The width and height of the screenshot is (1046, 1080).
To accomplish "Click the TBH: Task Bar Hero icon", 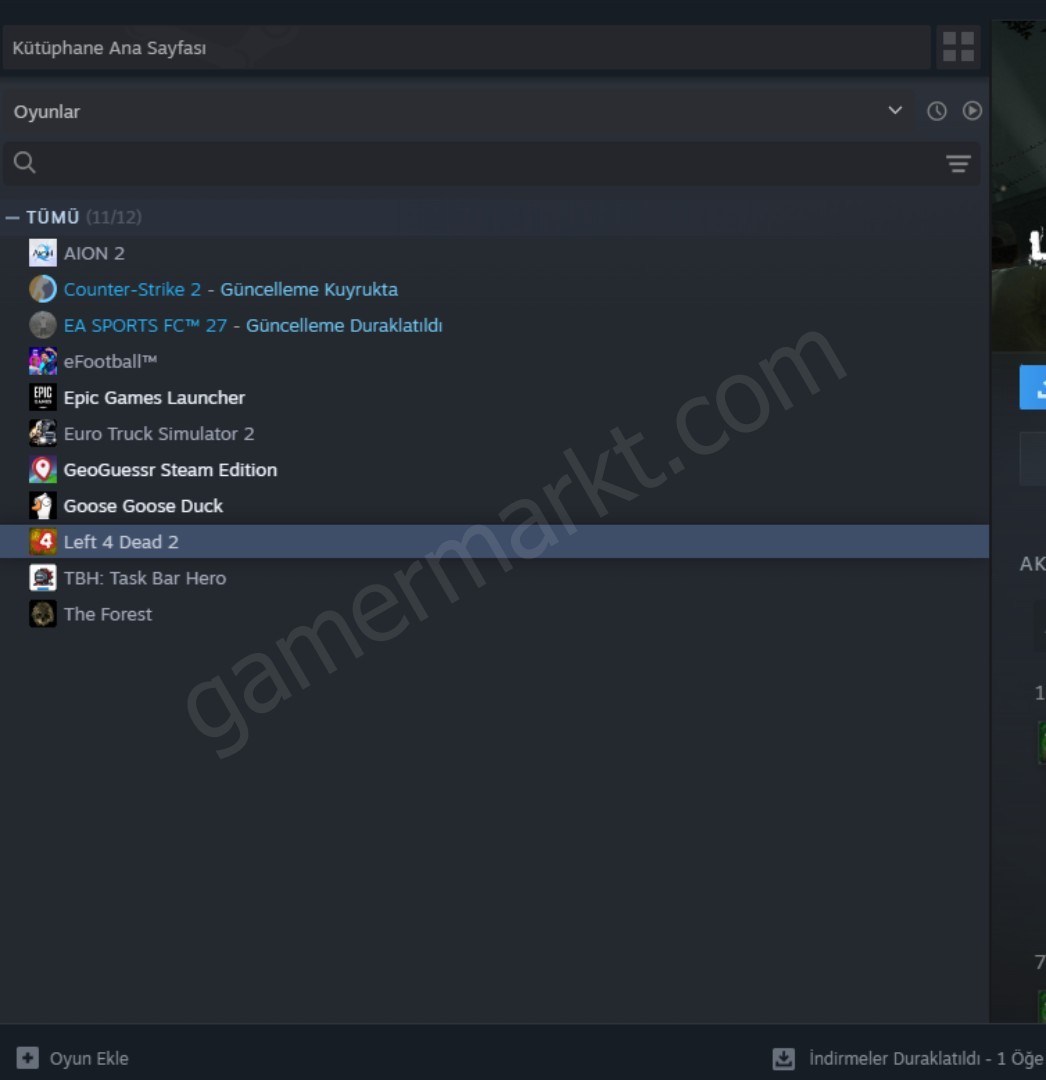I will 43,578.
